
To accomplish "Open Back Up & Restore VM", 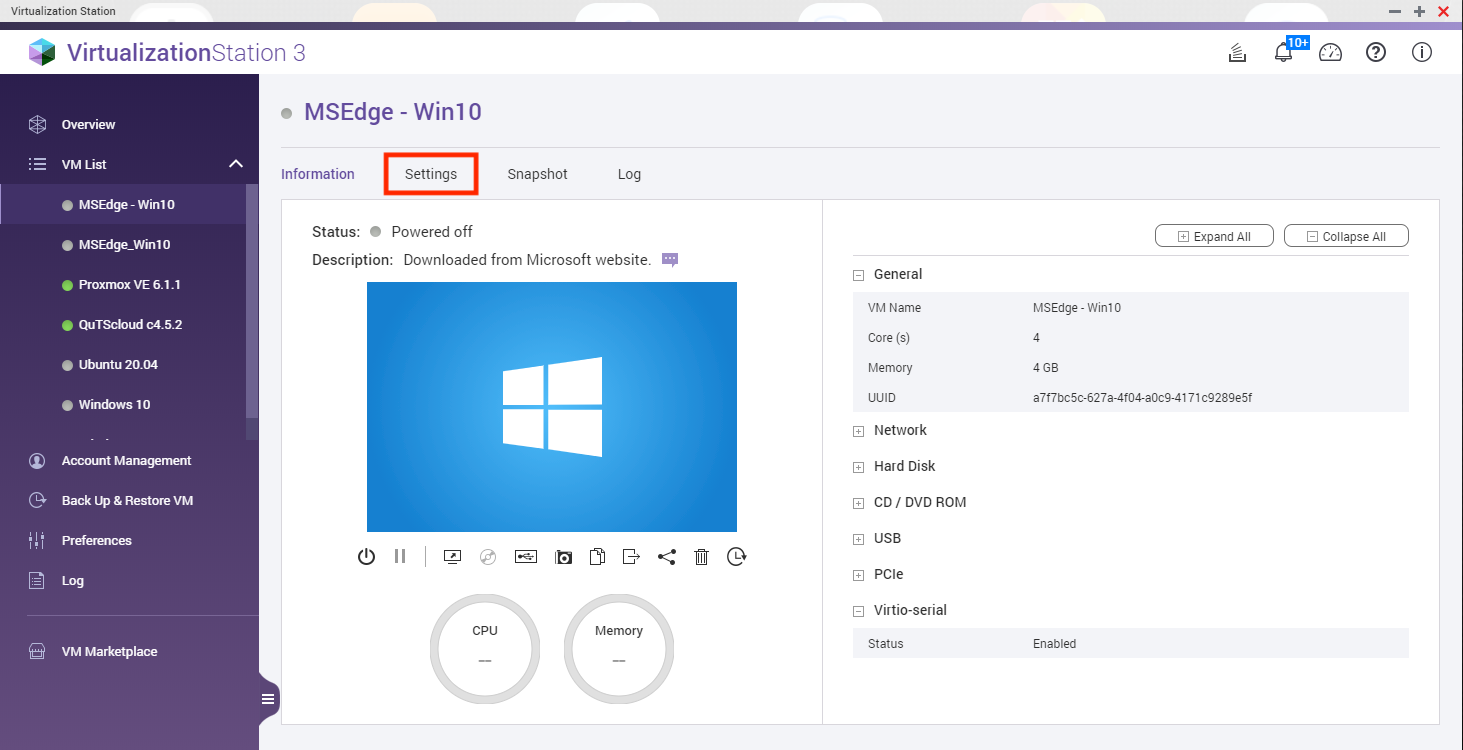I will [127, 501].
